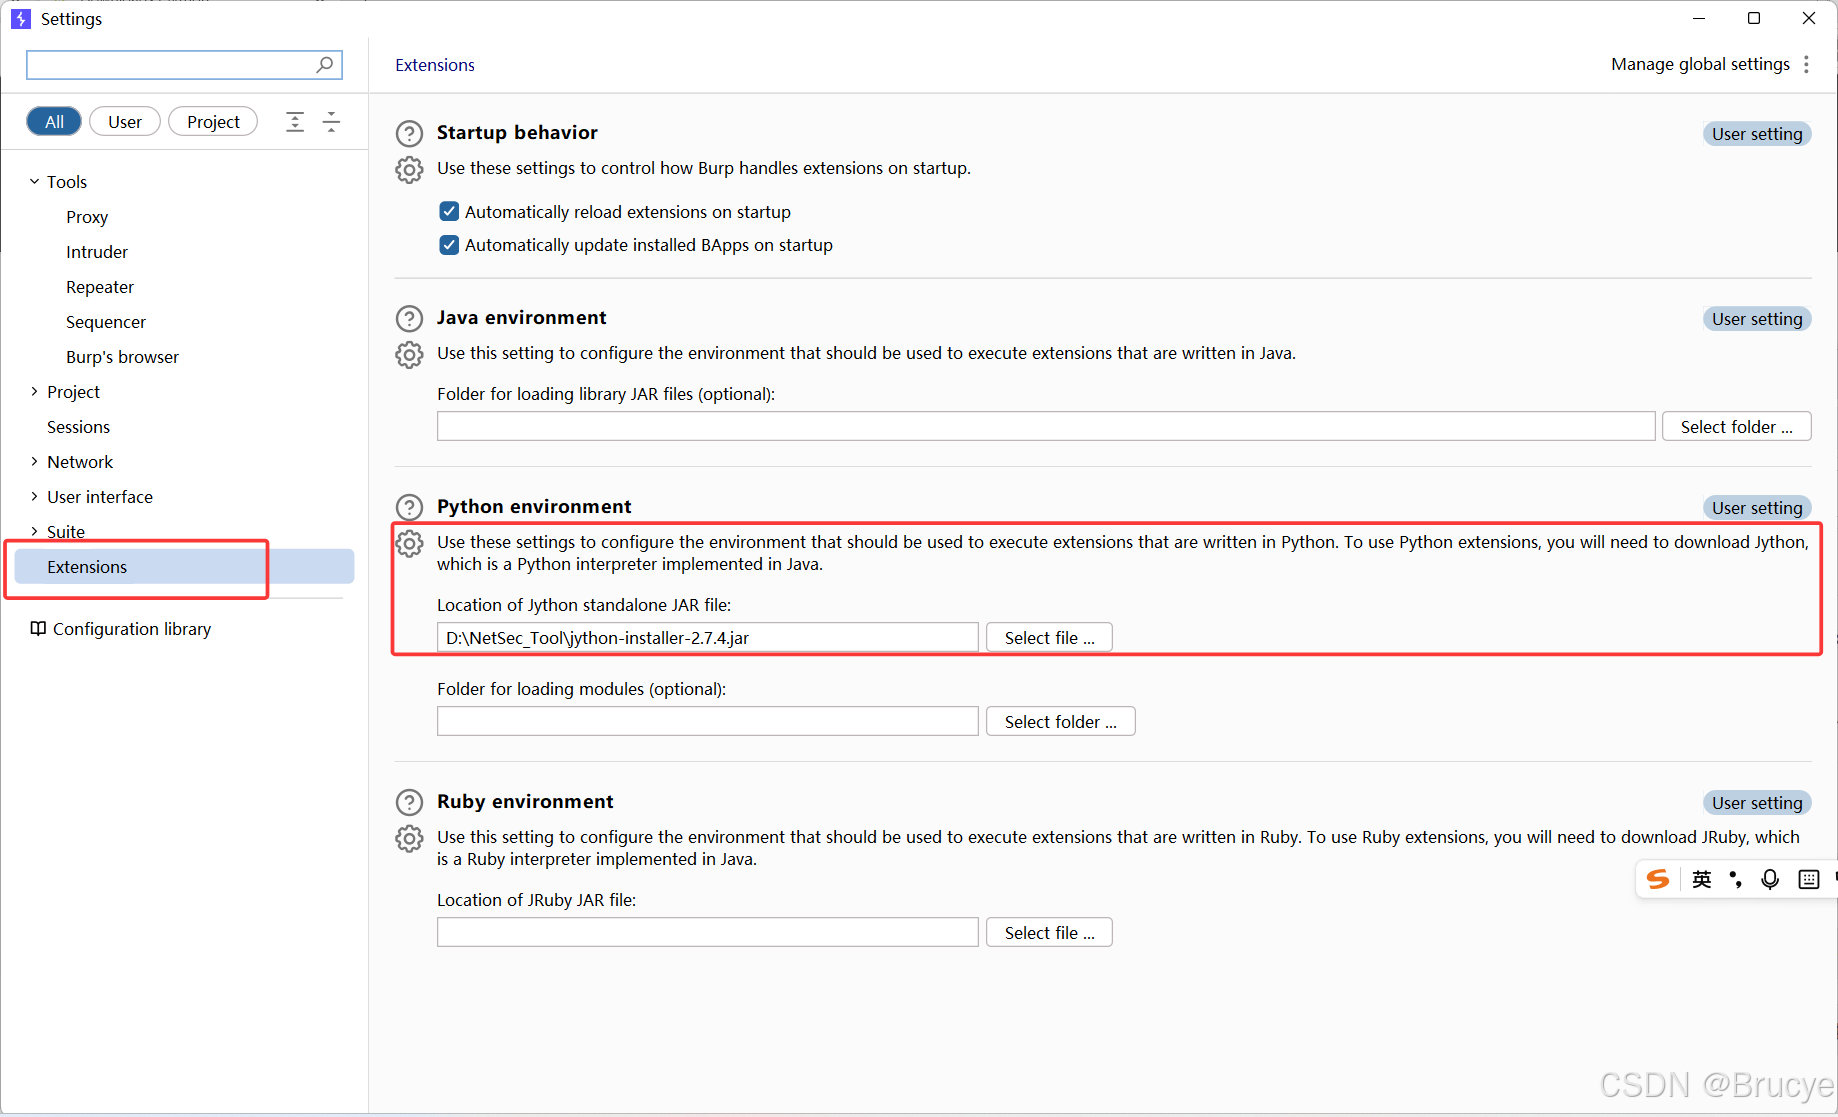Screen dimensions: 1838x1117
Task: Expand the Project tree node
Action: click(x=34, y=391)
